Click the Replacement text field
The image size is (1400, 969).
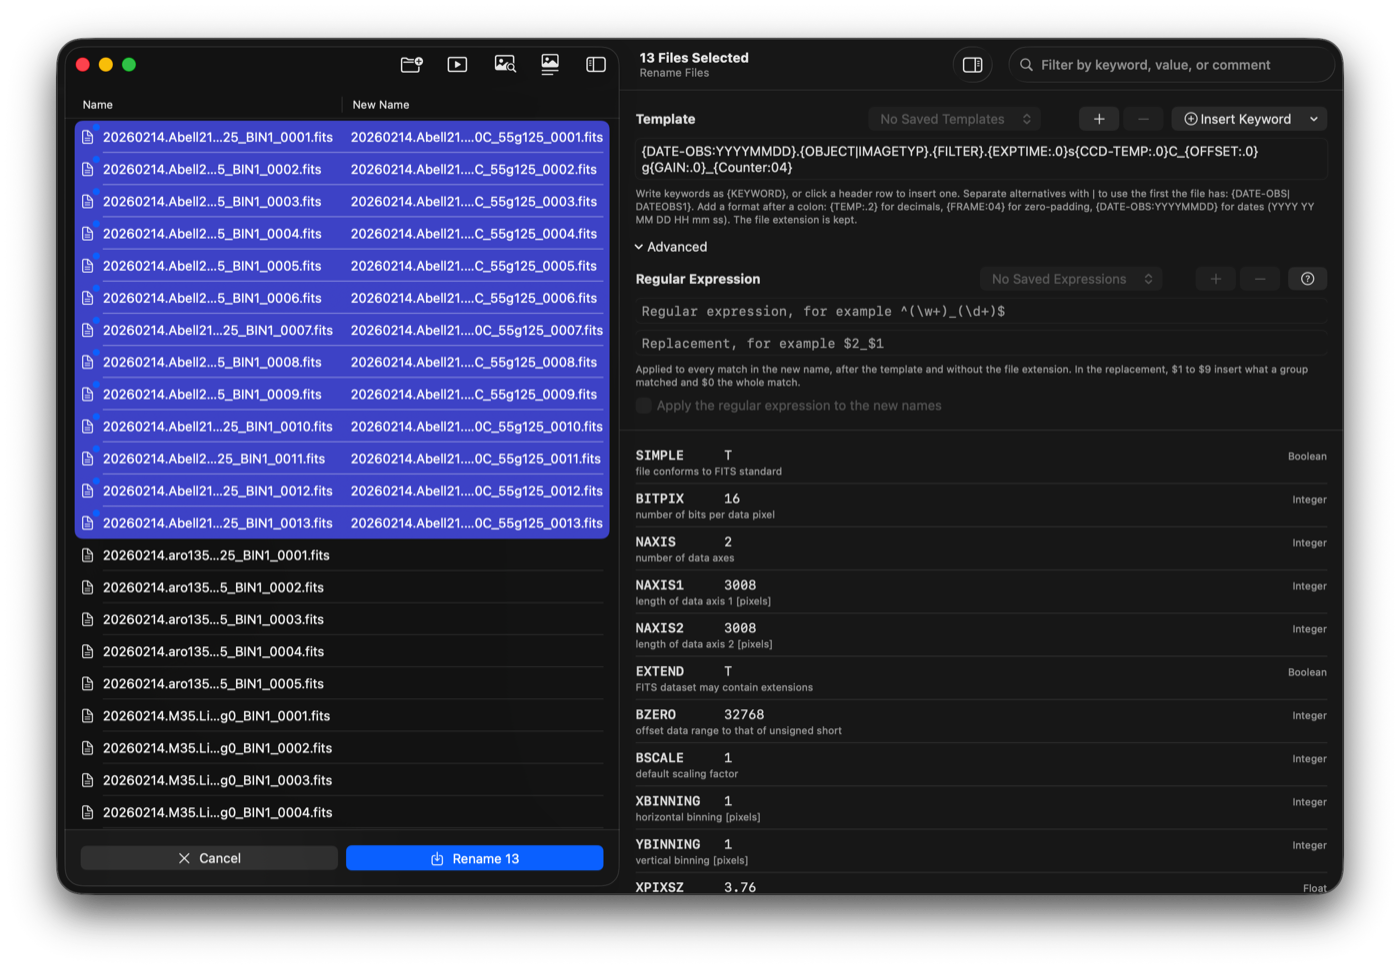[x=982, y=343]
